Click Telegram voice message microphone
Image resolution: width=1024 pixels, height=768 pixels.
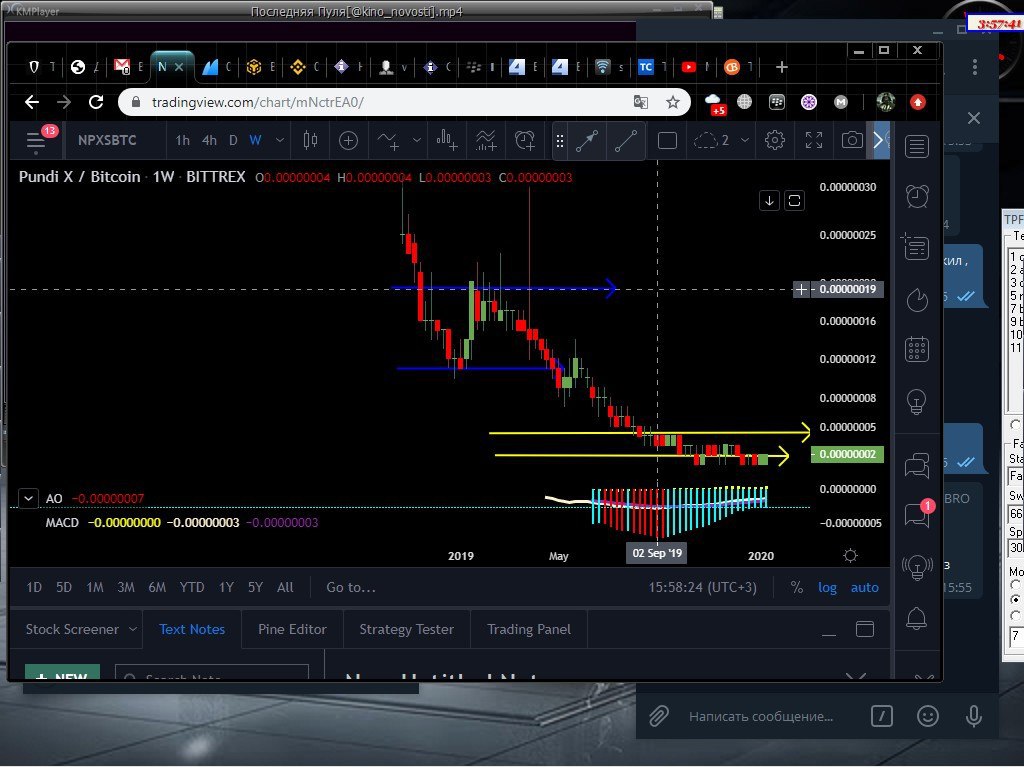coord(974,716)
